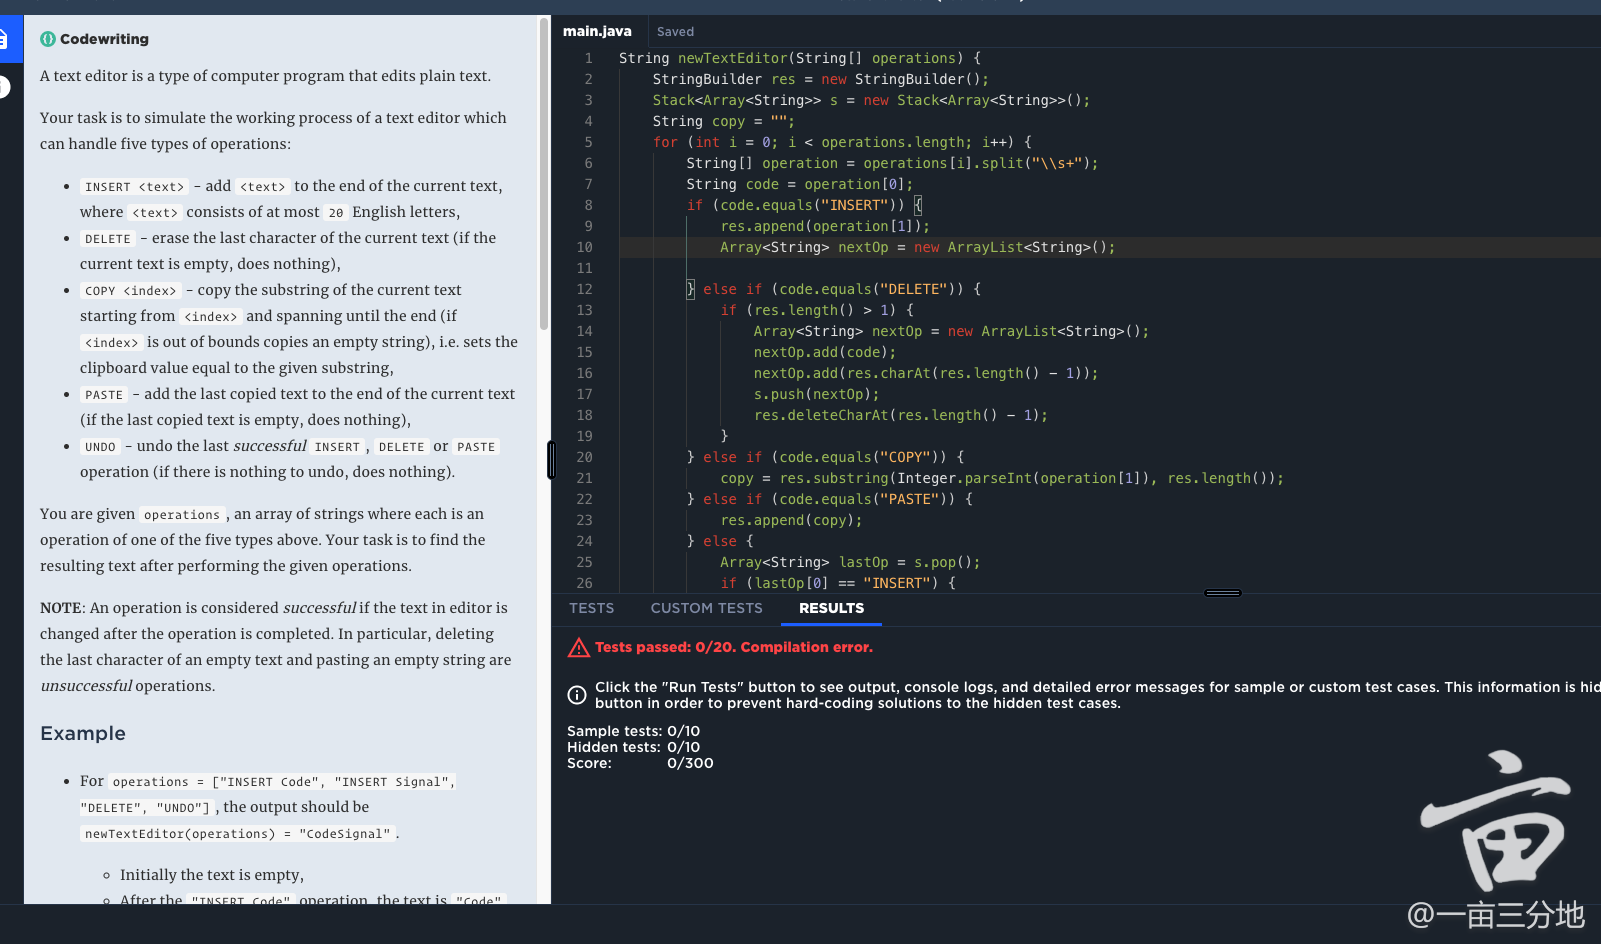Image resolution: width=1601 pixels, height=944 pixels.
Task: Click the if (res.length() > 1) line
Action: point(817,310)
